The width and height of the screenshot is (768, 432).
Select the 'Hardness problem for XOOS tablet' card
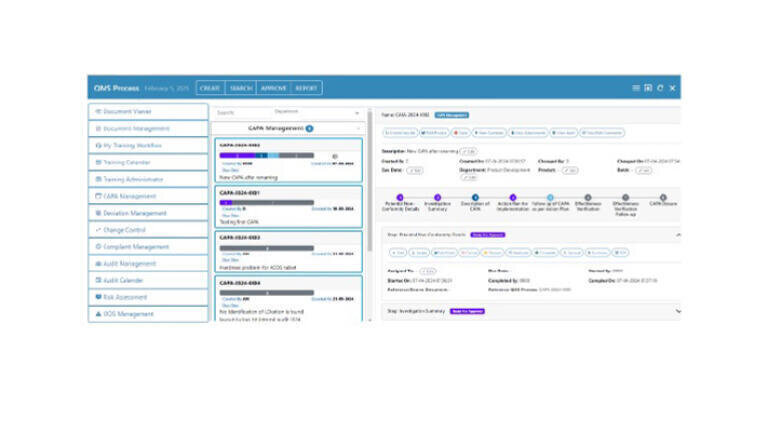[x=288, y=252]
